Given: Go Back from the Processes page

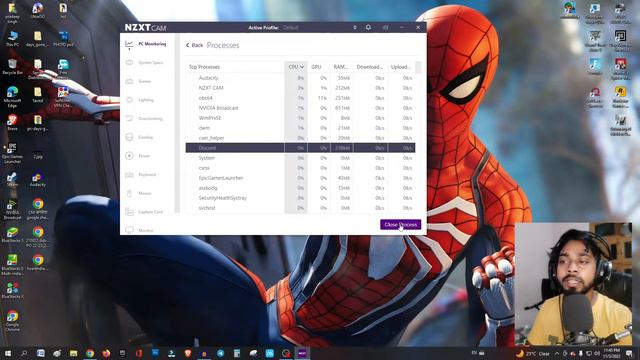Looking at the screenshot, I should point(194,45).
